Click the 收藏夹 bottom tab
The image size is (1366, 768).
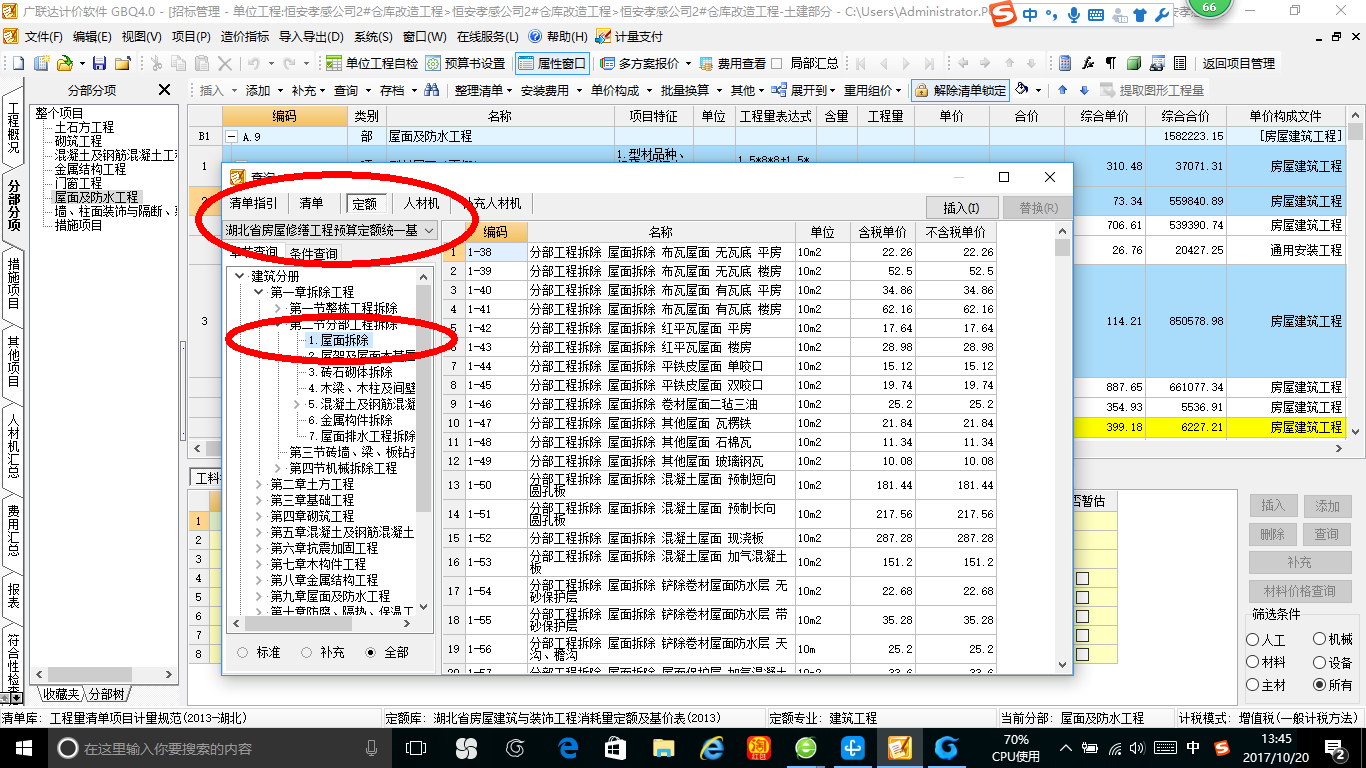[59, 693]
